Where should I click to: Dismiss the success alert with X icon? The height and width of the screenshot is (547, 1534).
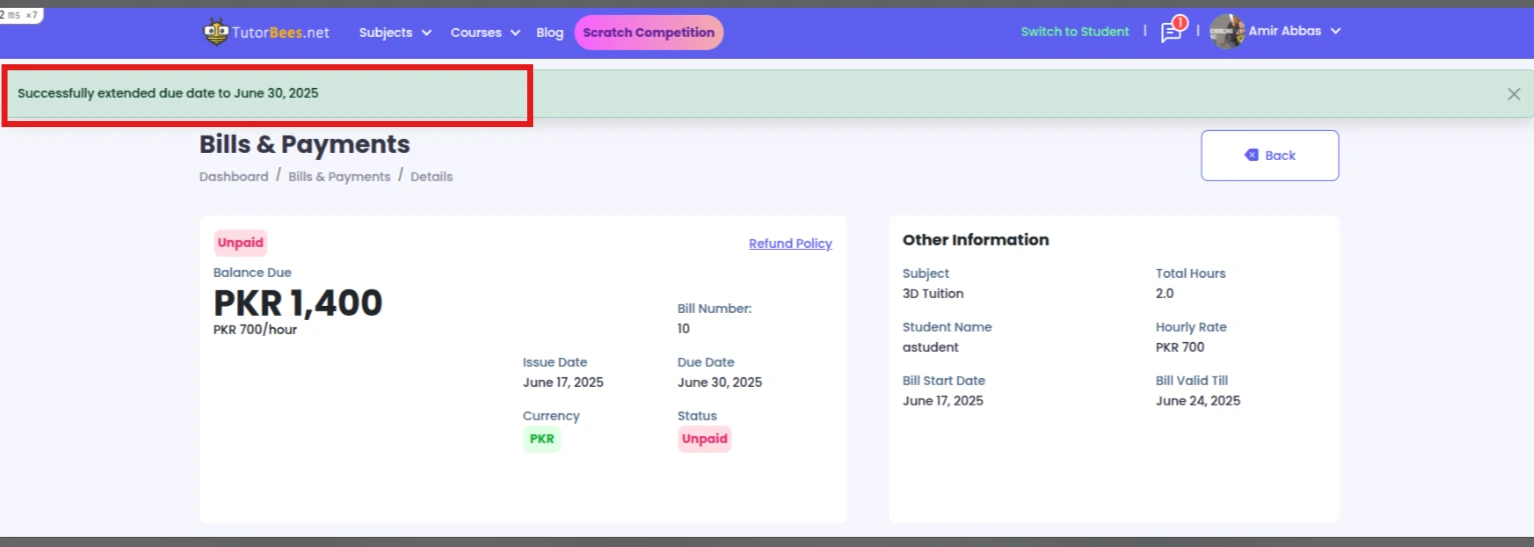point(1513,94)
